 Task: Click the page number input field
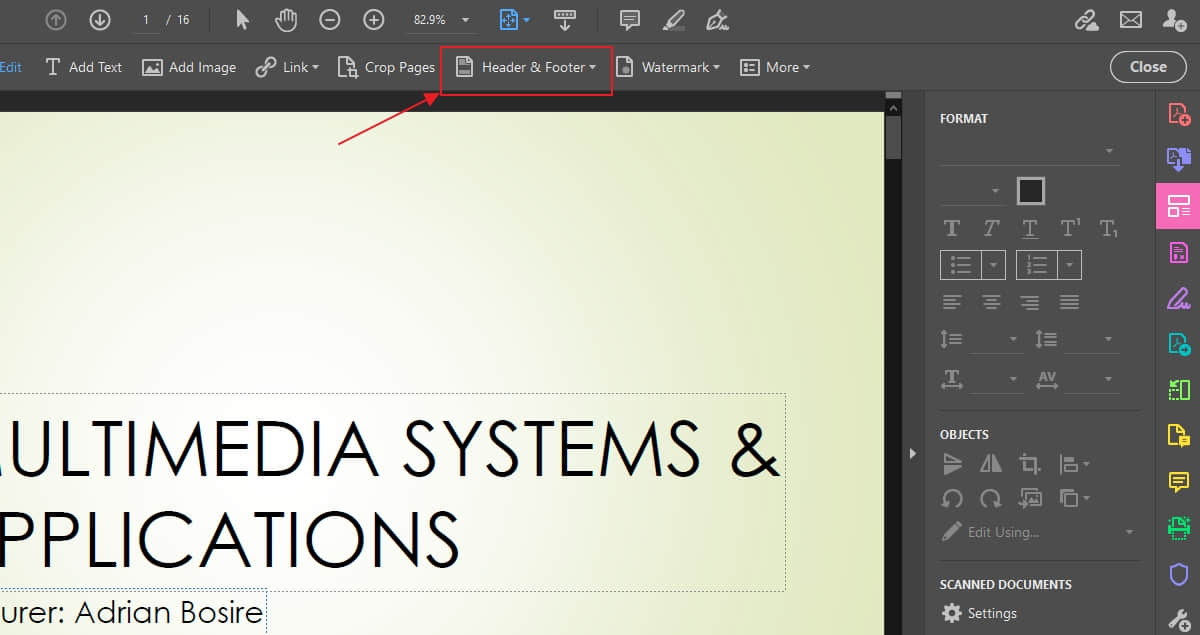(145, 20)
